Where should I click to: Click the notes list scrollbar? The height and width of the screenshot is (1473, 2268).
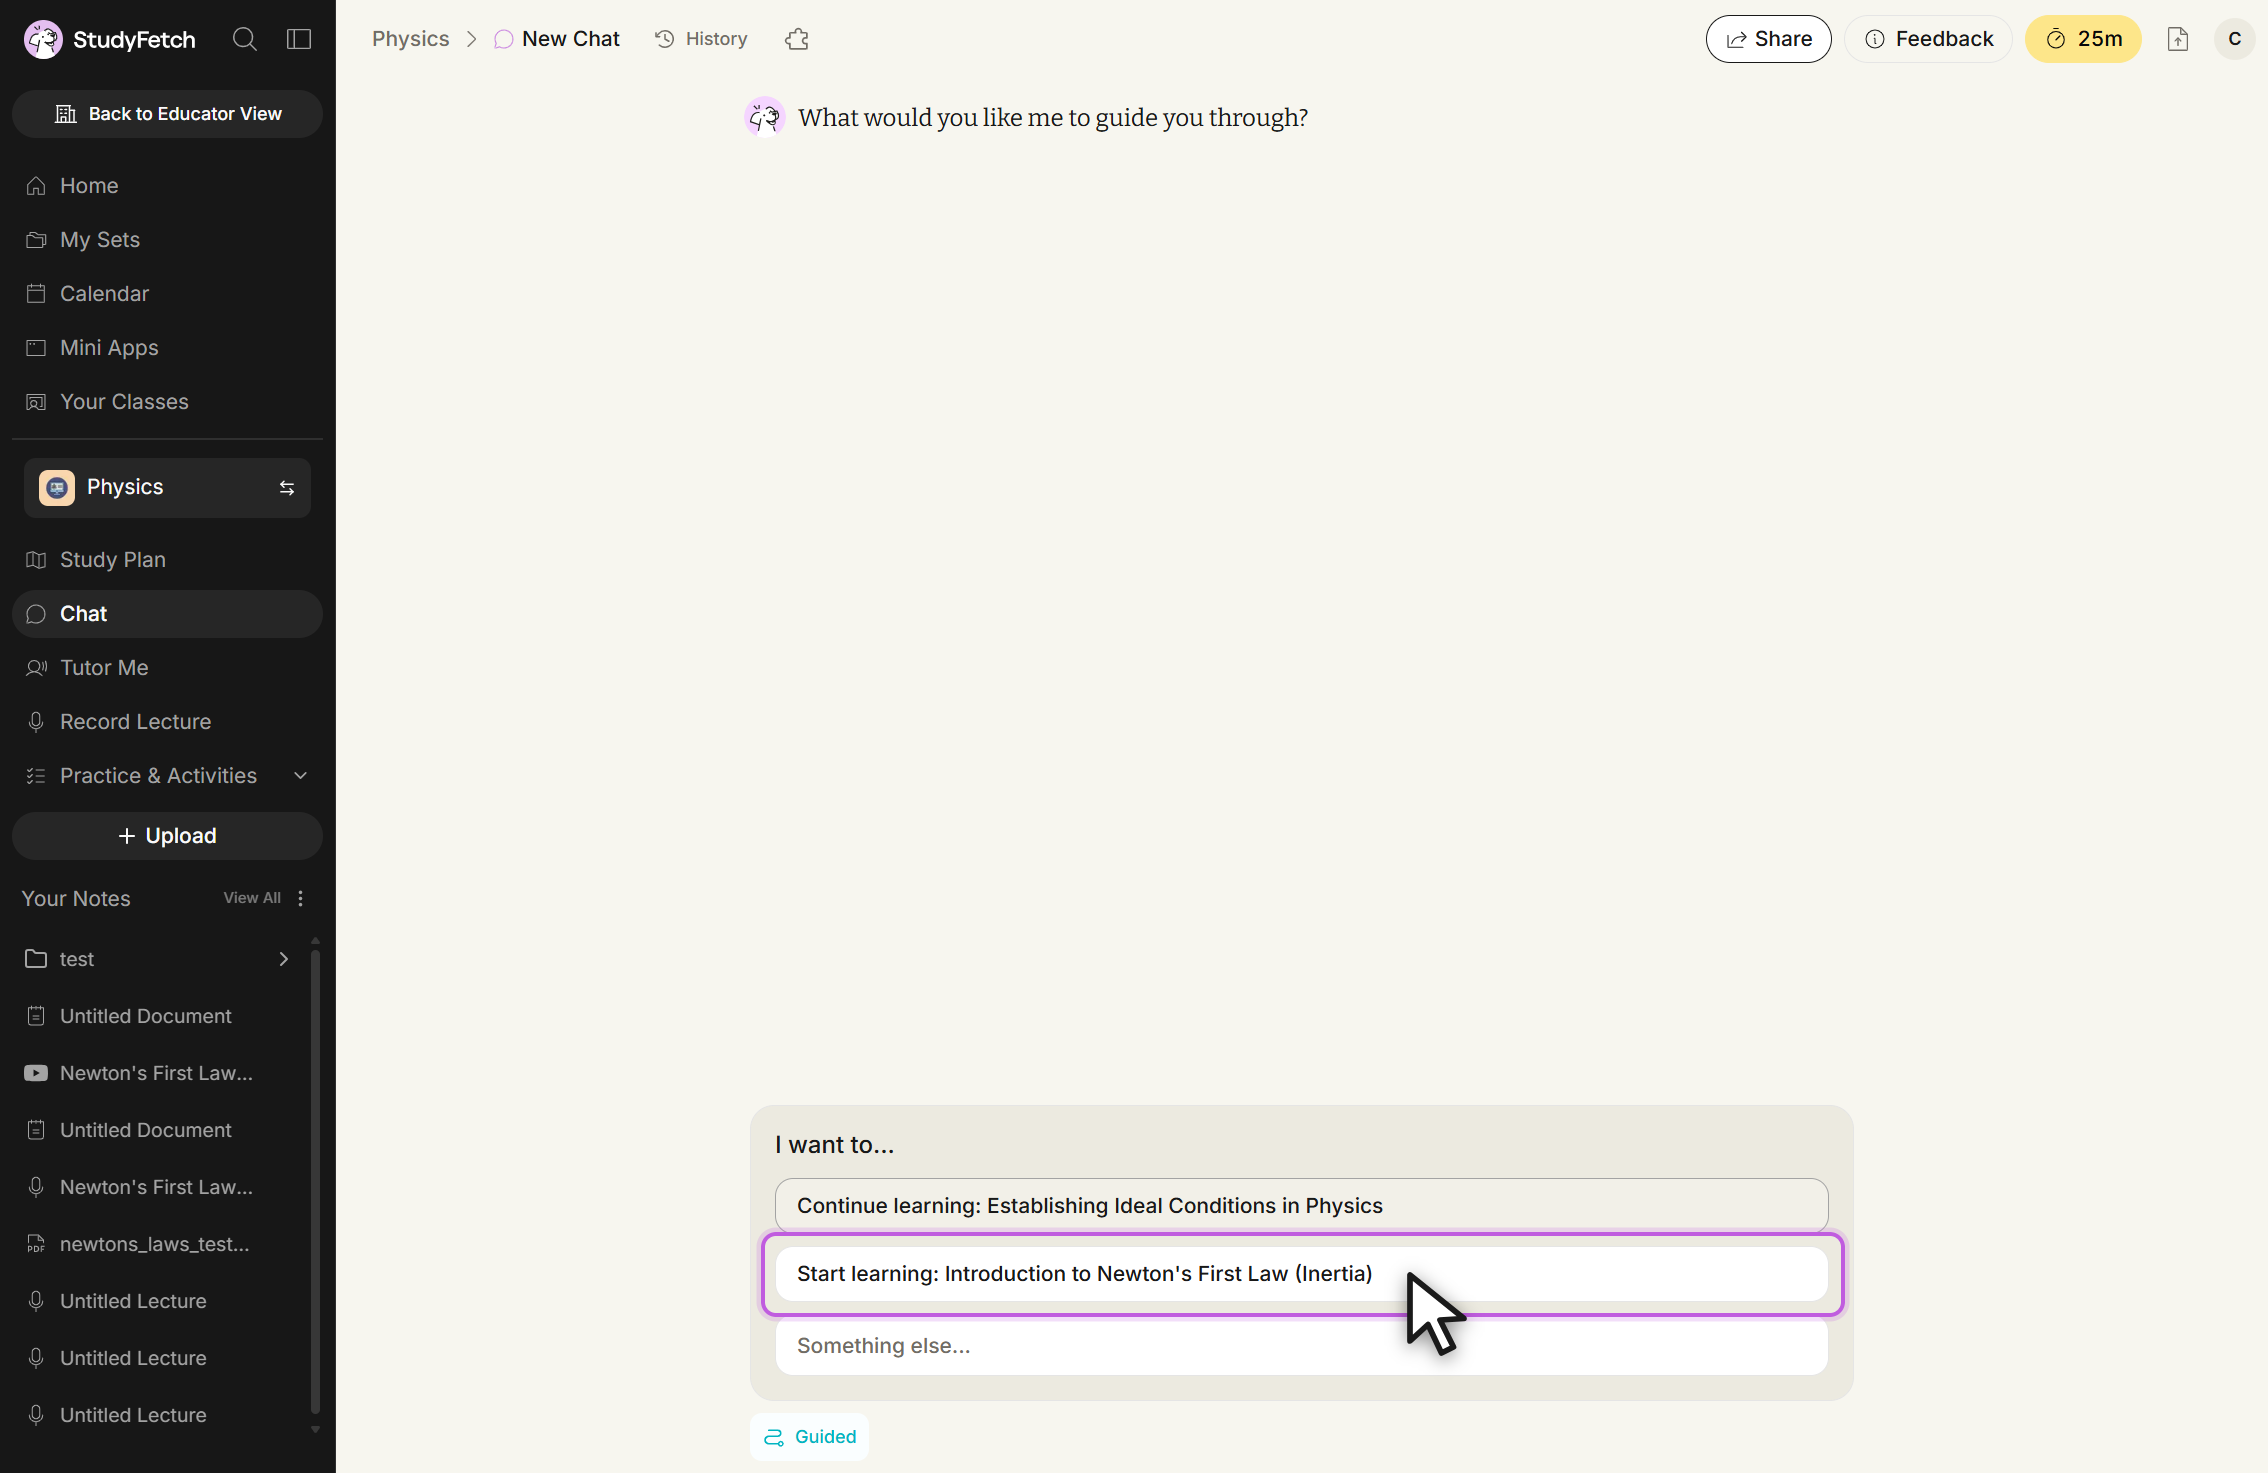coord(316,1180)
